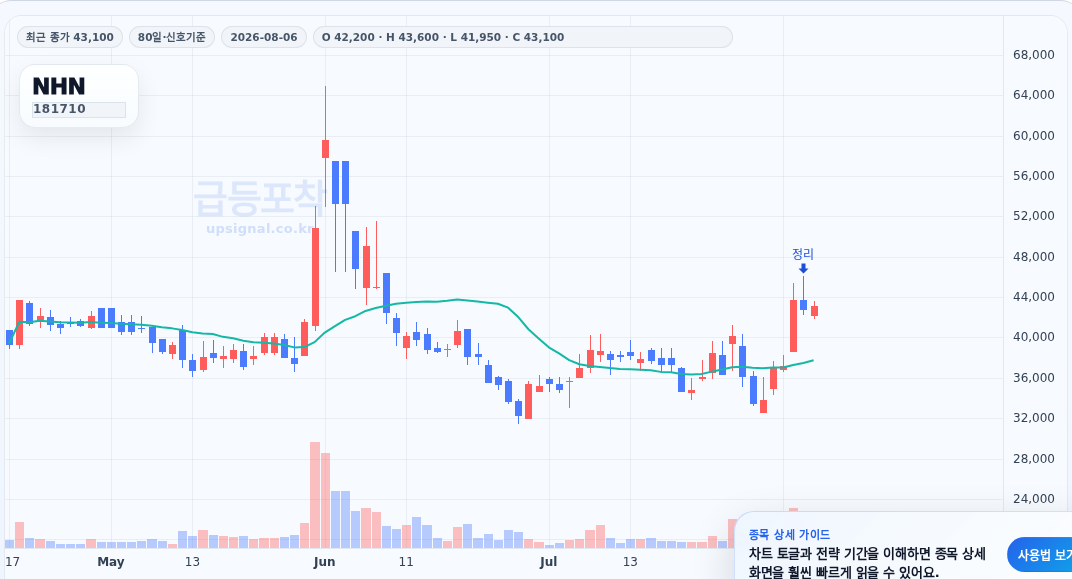
Task: Click the 최근 종가 43,100 chip
Action: click(70, 37)
